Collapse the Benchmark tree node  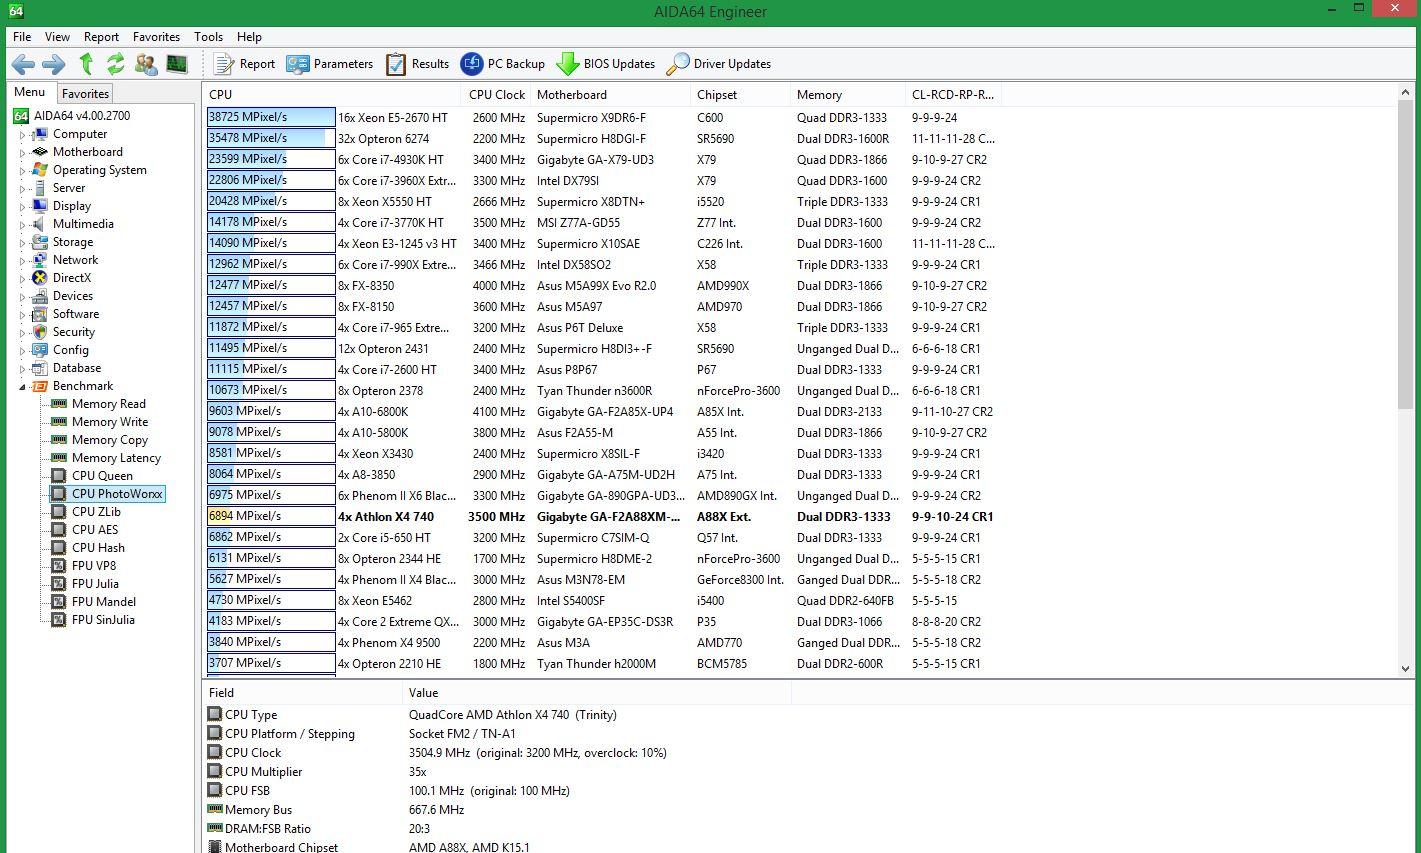pos(23,386)
